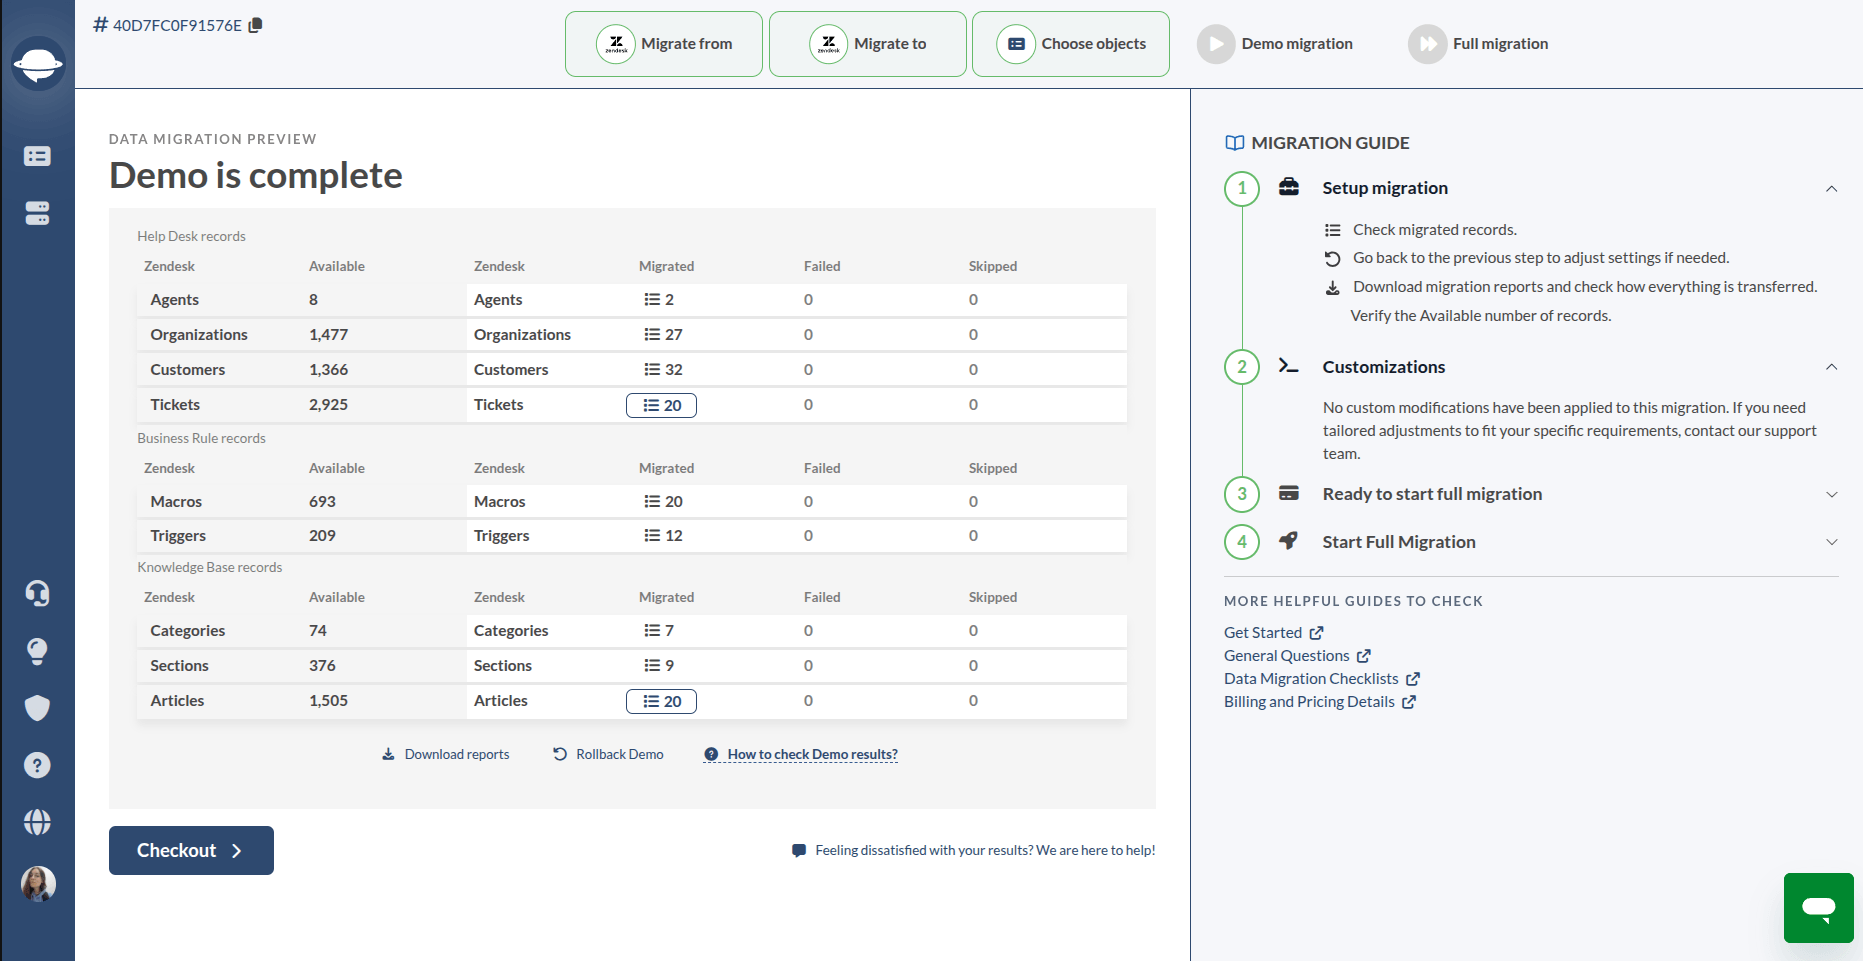1863x961 pixels.
Task: Collapse the Customizations section
Action: click(1831, 367)
